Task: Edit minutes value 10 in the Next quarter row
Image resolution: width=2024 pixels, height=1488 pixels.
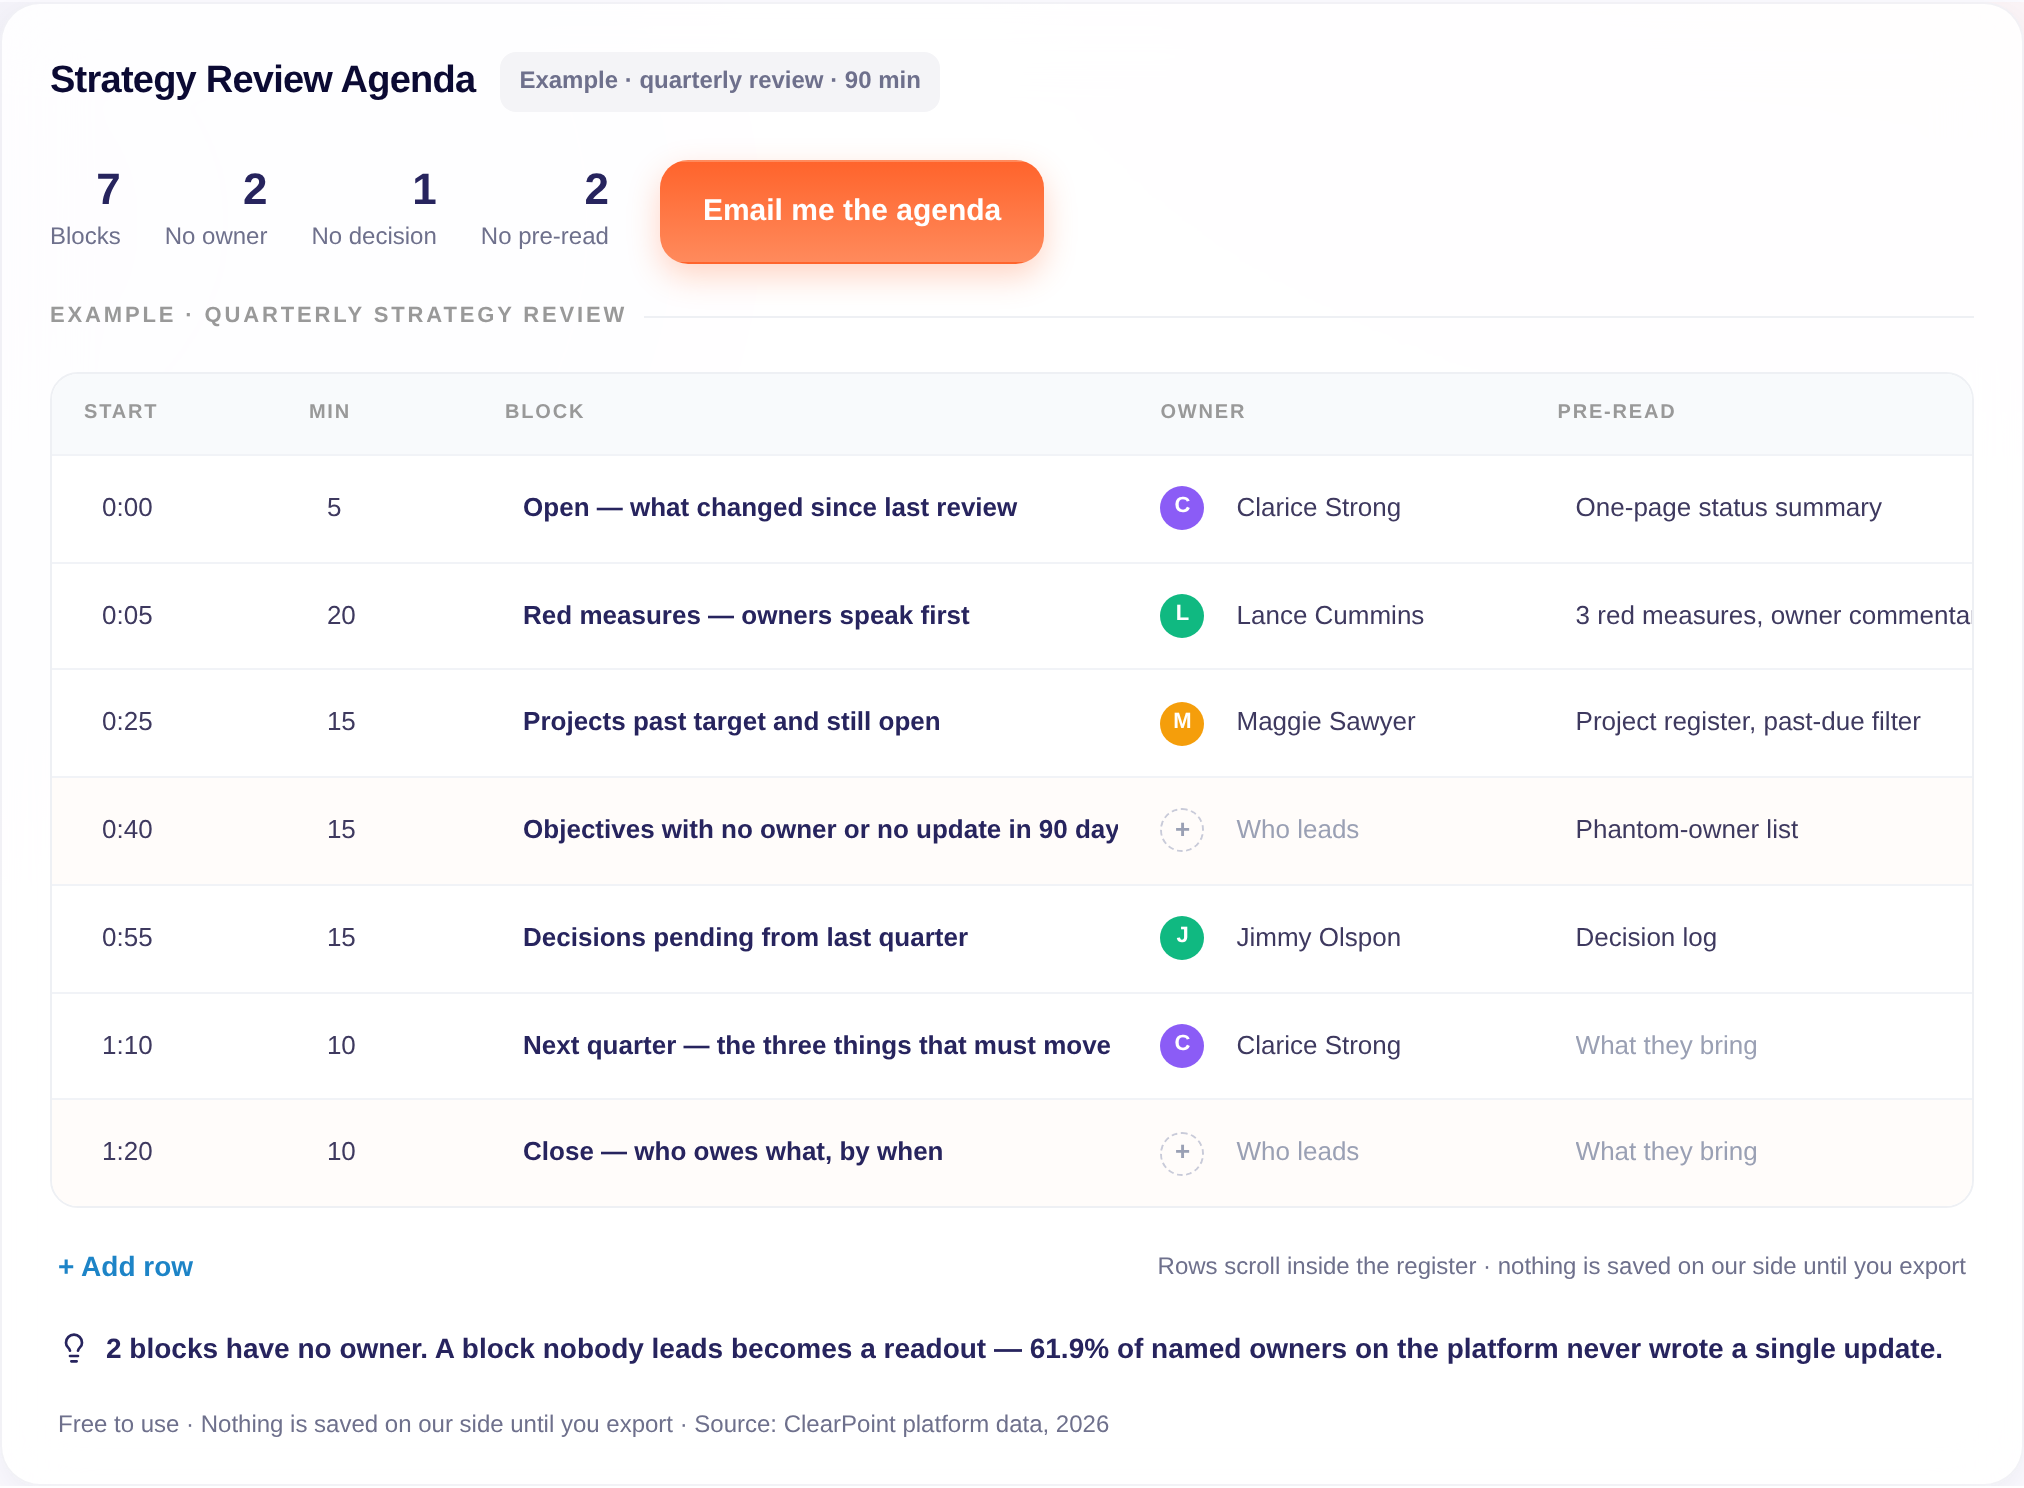Action: tap(341, 1046)
